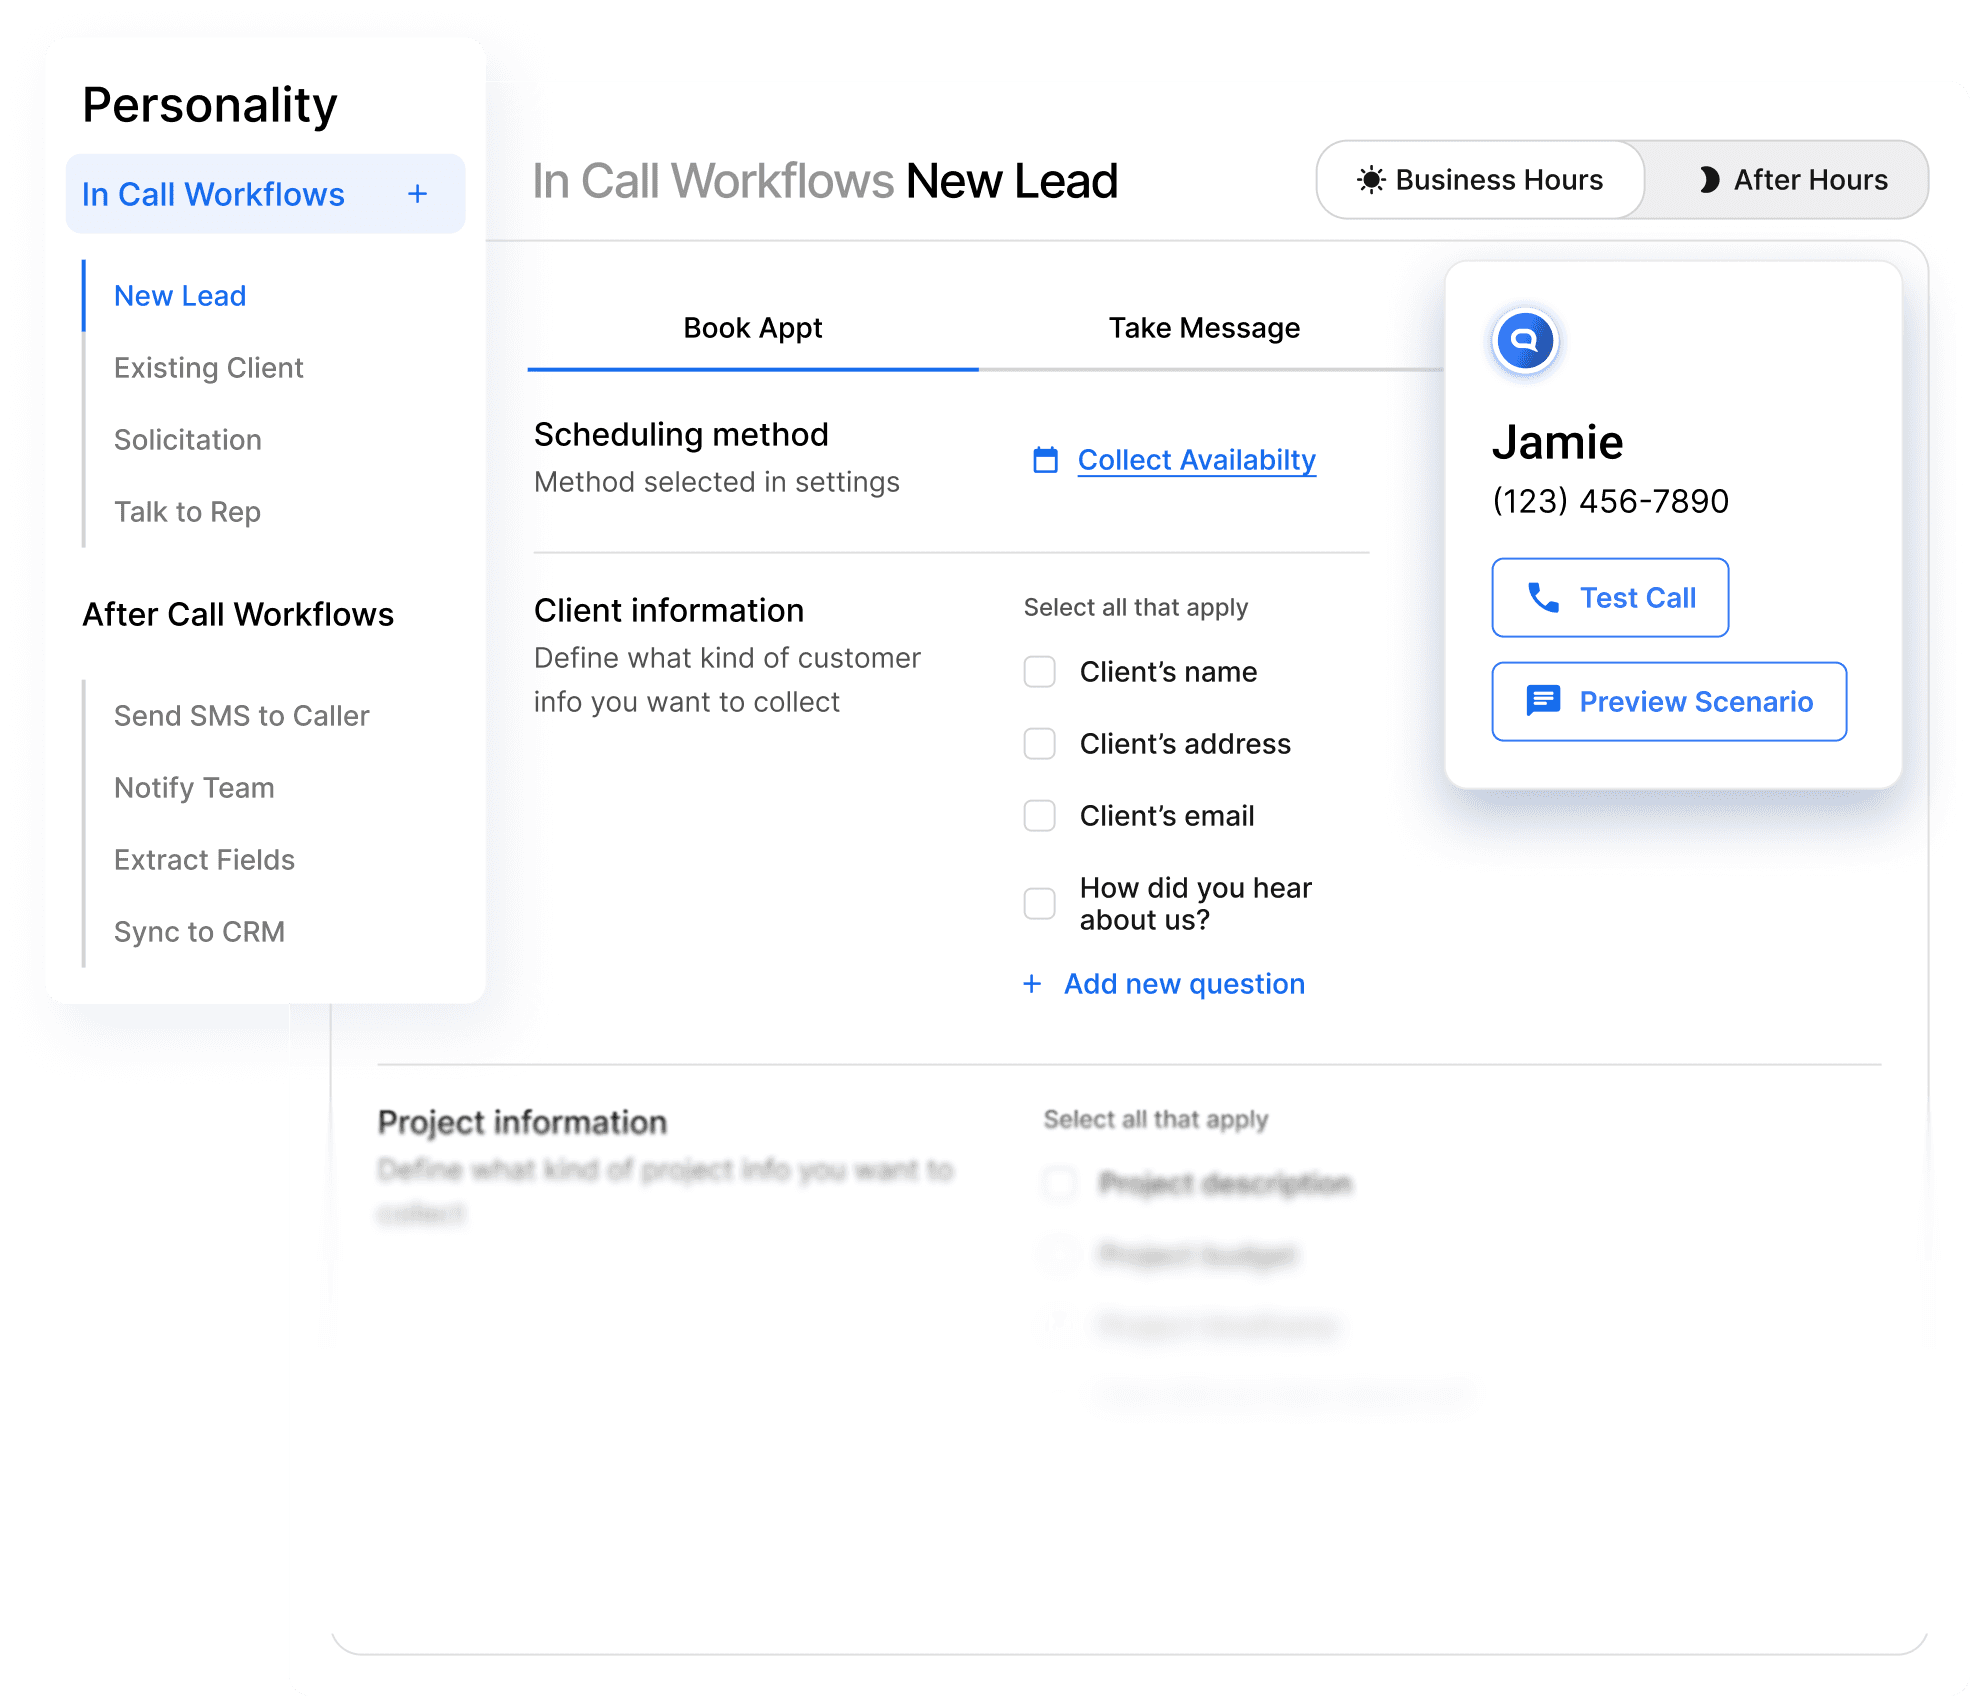The image size is (1970, 1696).
Task: Switch to the Take Message tab
Action: click(x=1204, y=329)
